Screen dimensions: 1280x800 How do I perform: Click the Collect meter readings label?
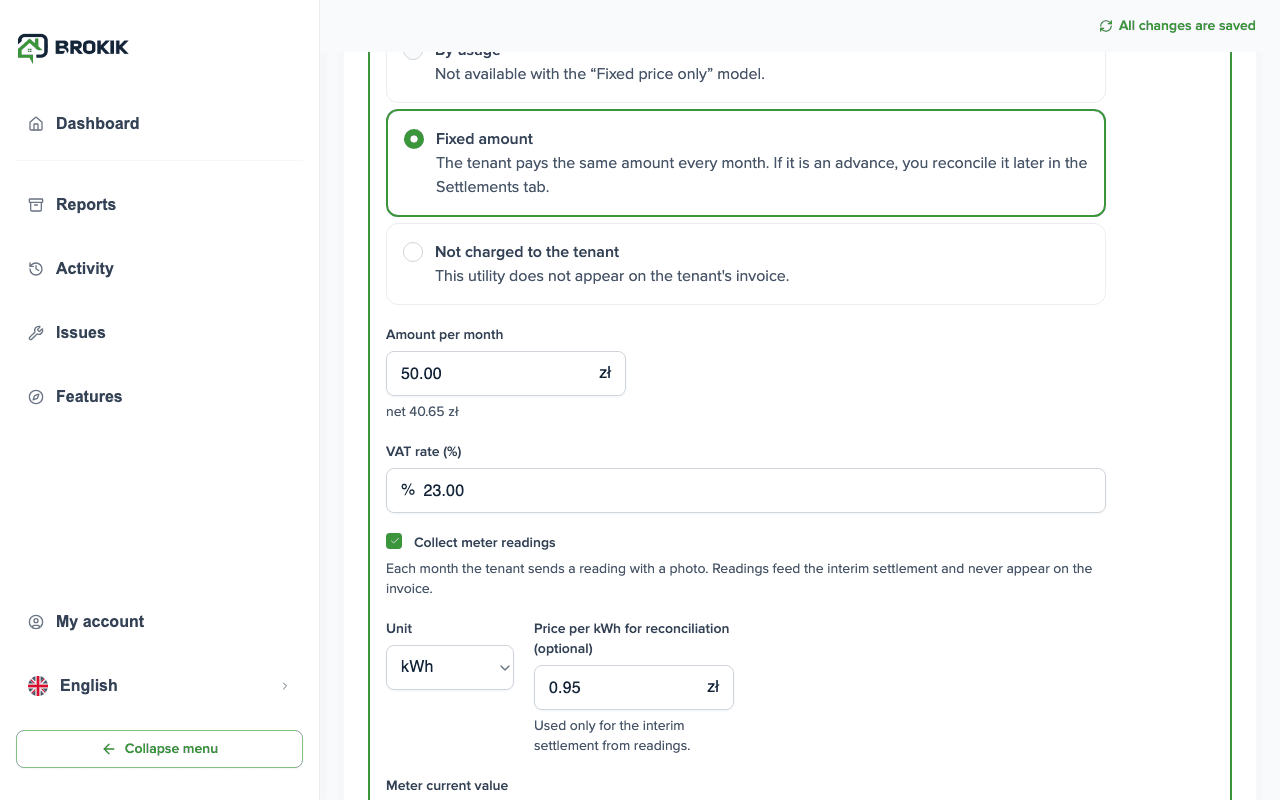pos(485,543)
